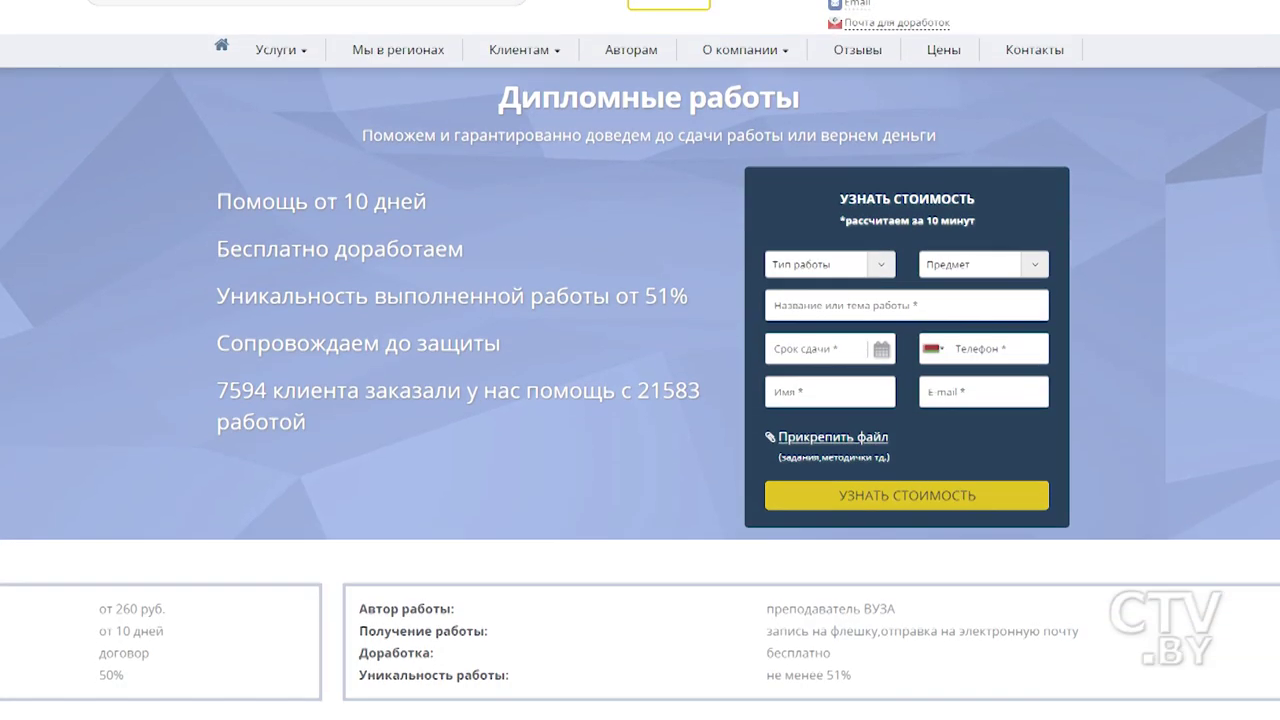1280x720 pixels.
Task: Click the yellow УЗНАТЬ СТОИМОСТЬ button
Action: (x=907, y=495)
